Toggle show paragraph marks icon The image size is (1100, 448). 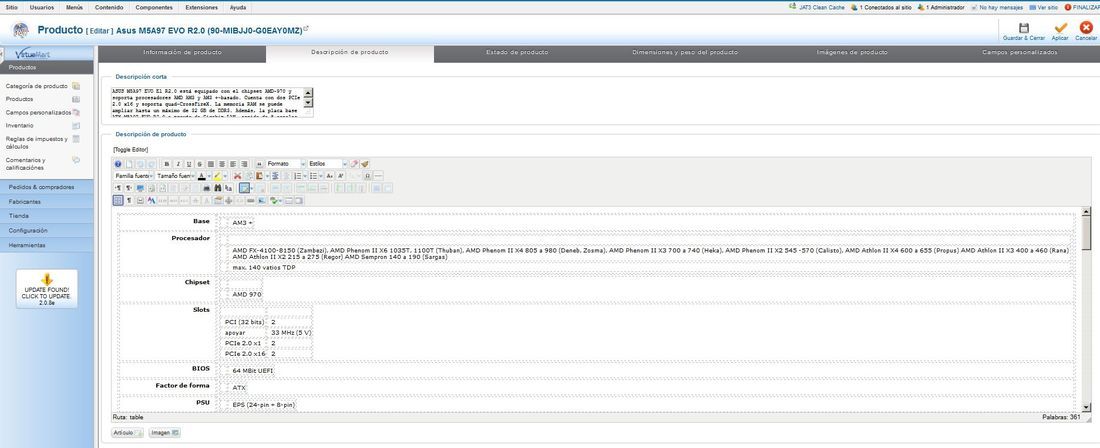(x=128, y=201)
